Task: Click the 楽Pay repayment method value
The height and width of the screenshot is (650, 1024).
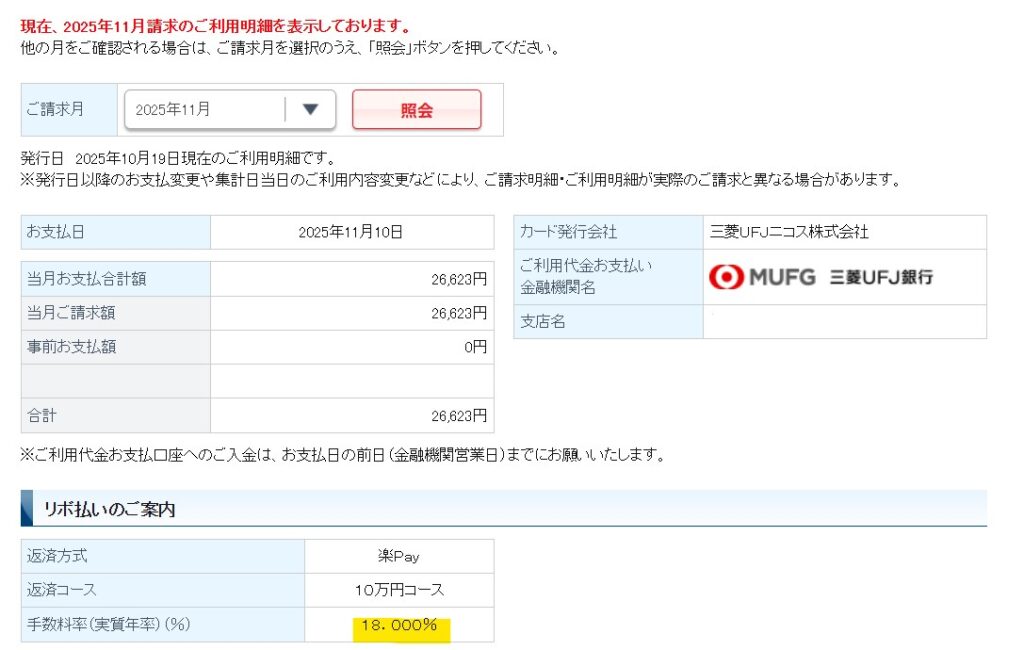Action: 399,556
